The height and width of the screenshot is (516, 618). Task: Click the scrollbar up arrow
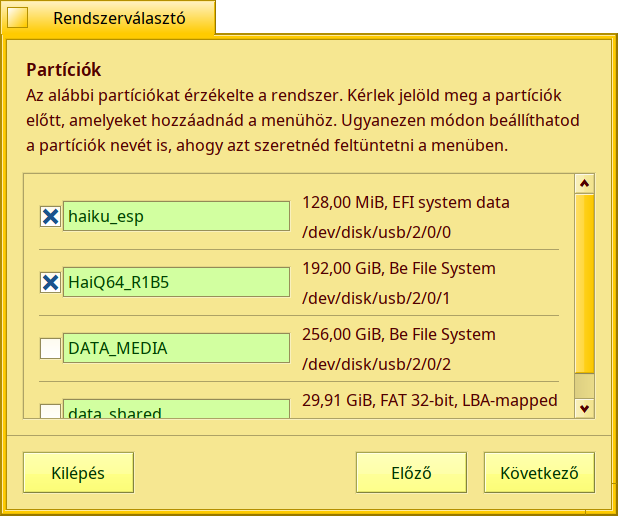584,183
